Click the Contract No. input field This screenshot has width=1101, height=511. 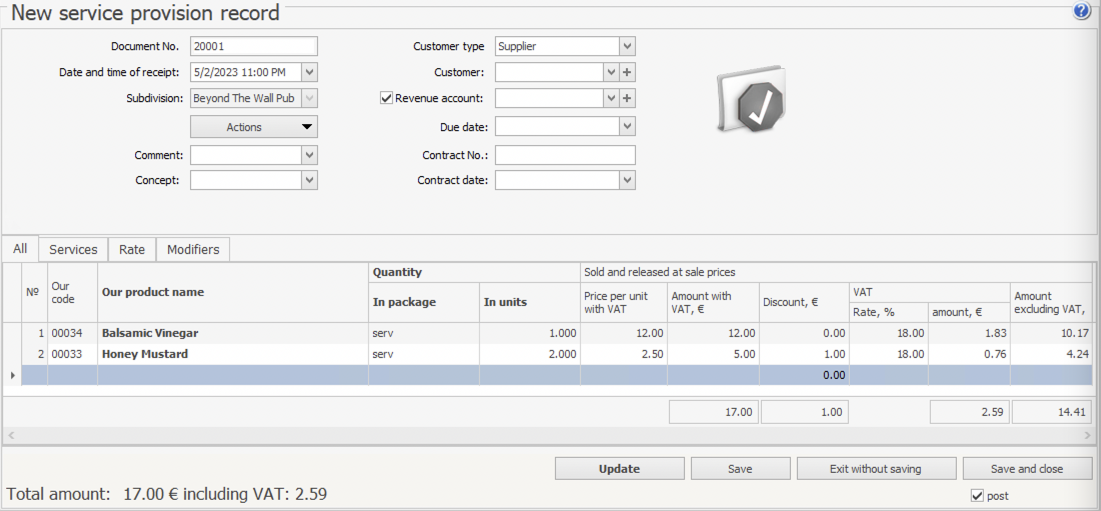[x=565, y=155]
